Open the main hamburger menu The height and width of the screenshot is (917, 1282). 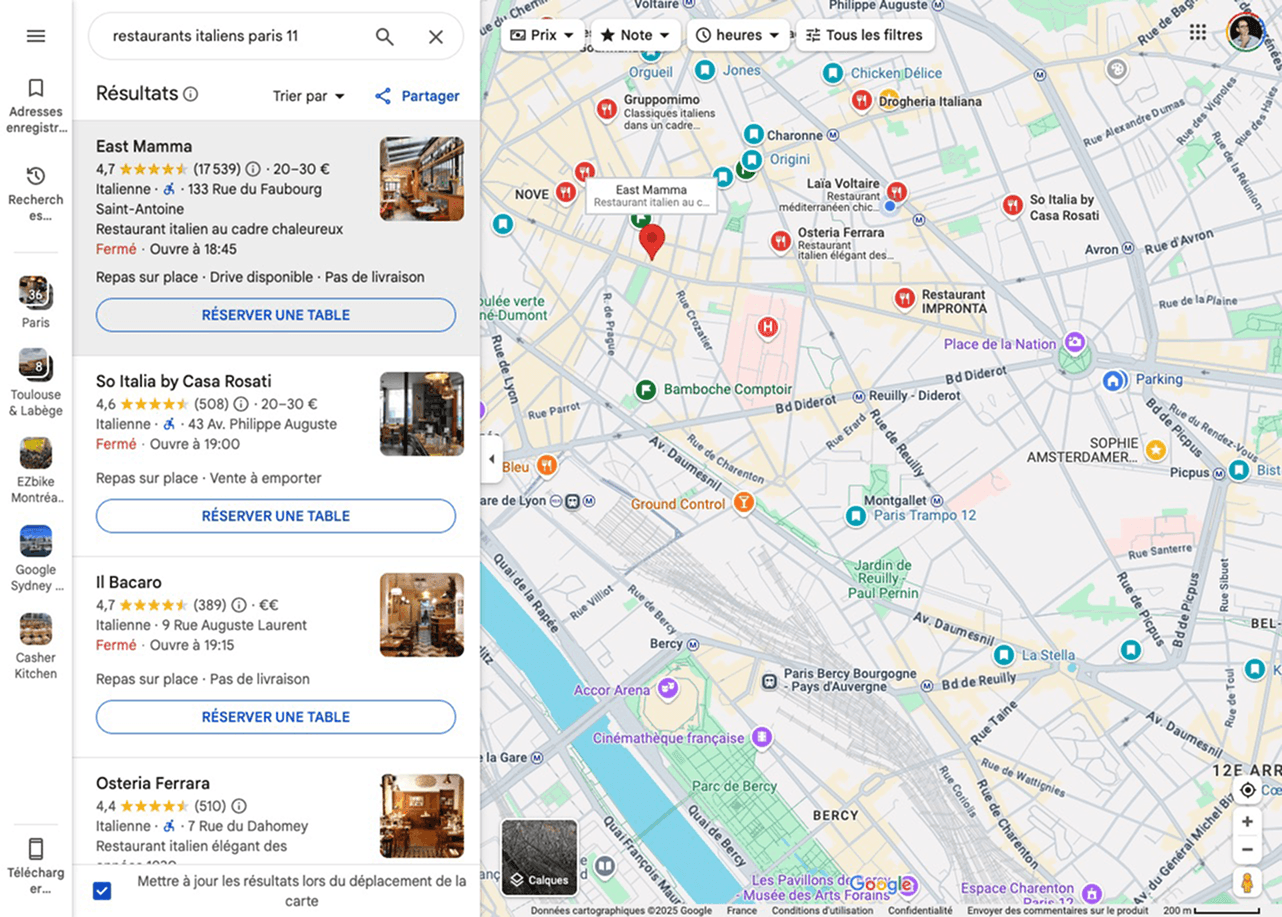pyautogui.click(x=35, y=35)
